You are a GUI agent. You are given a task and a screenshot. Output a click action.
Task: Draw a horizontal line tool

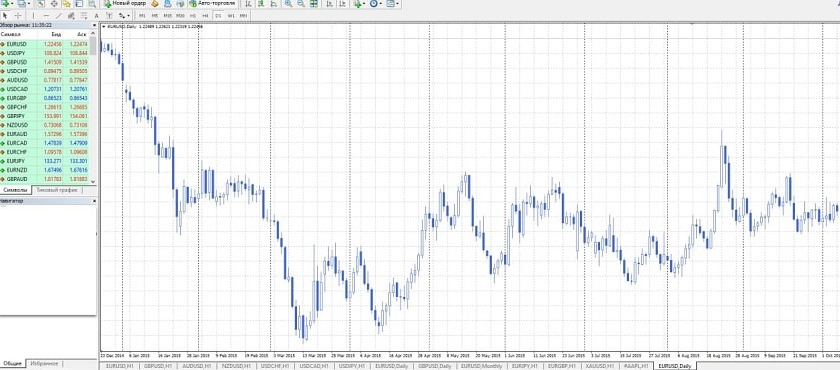[46, 16]
